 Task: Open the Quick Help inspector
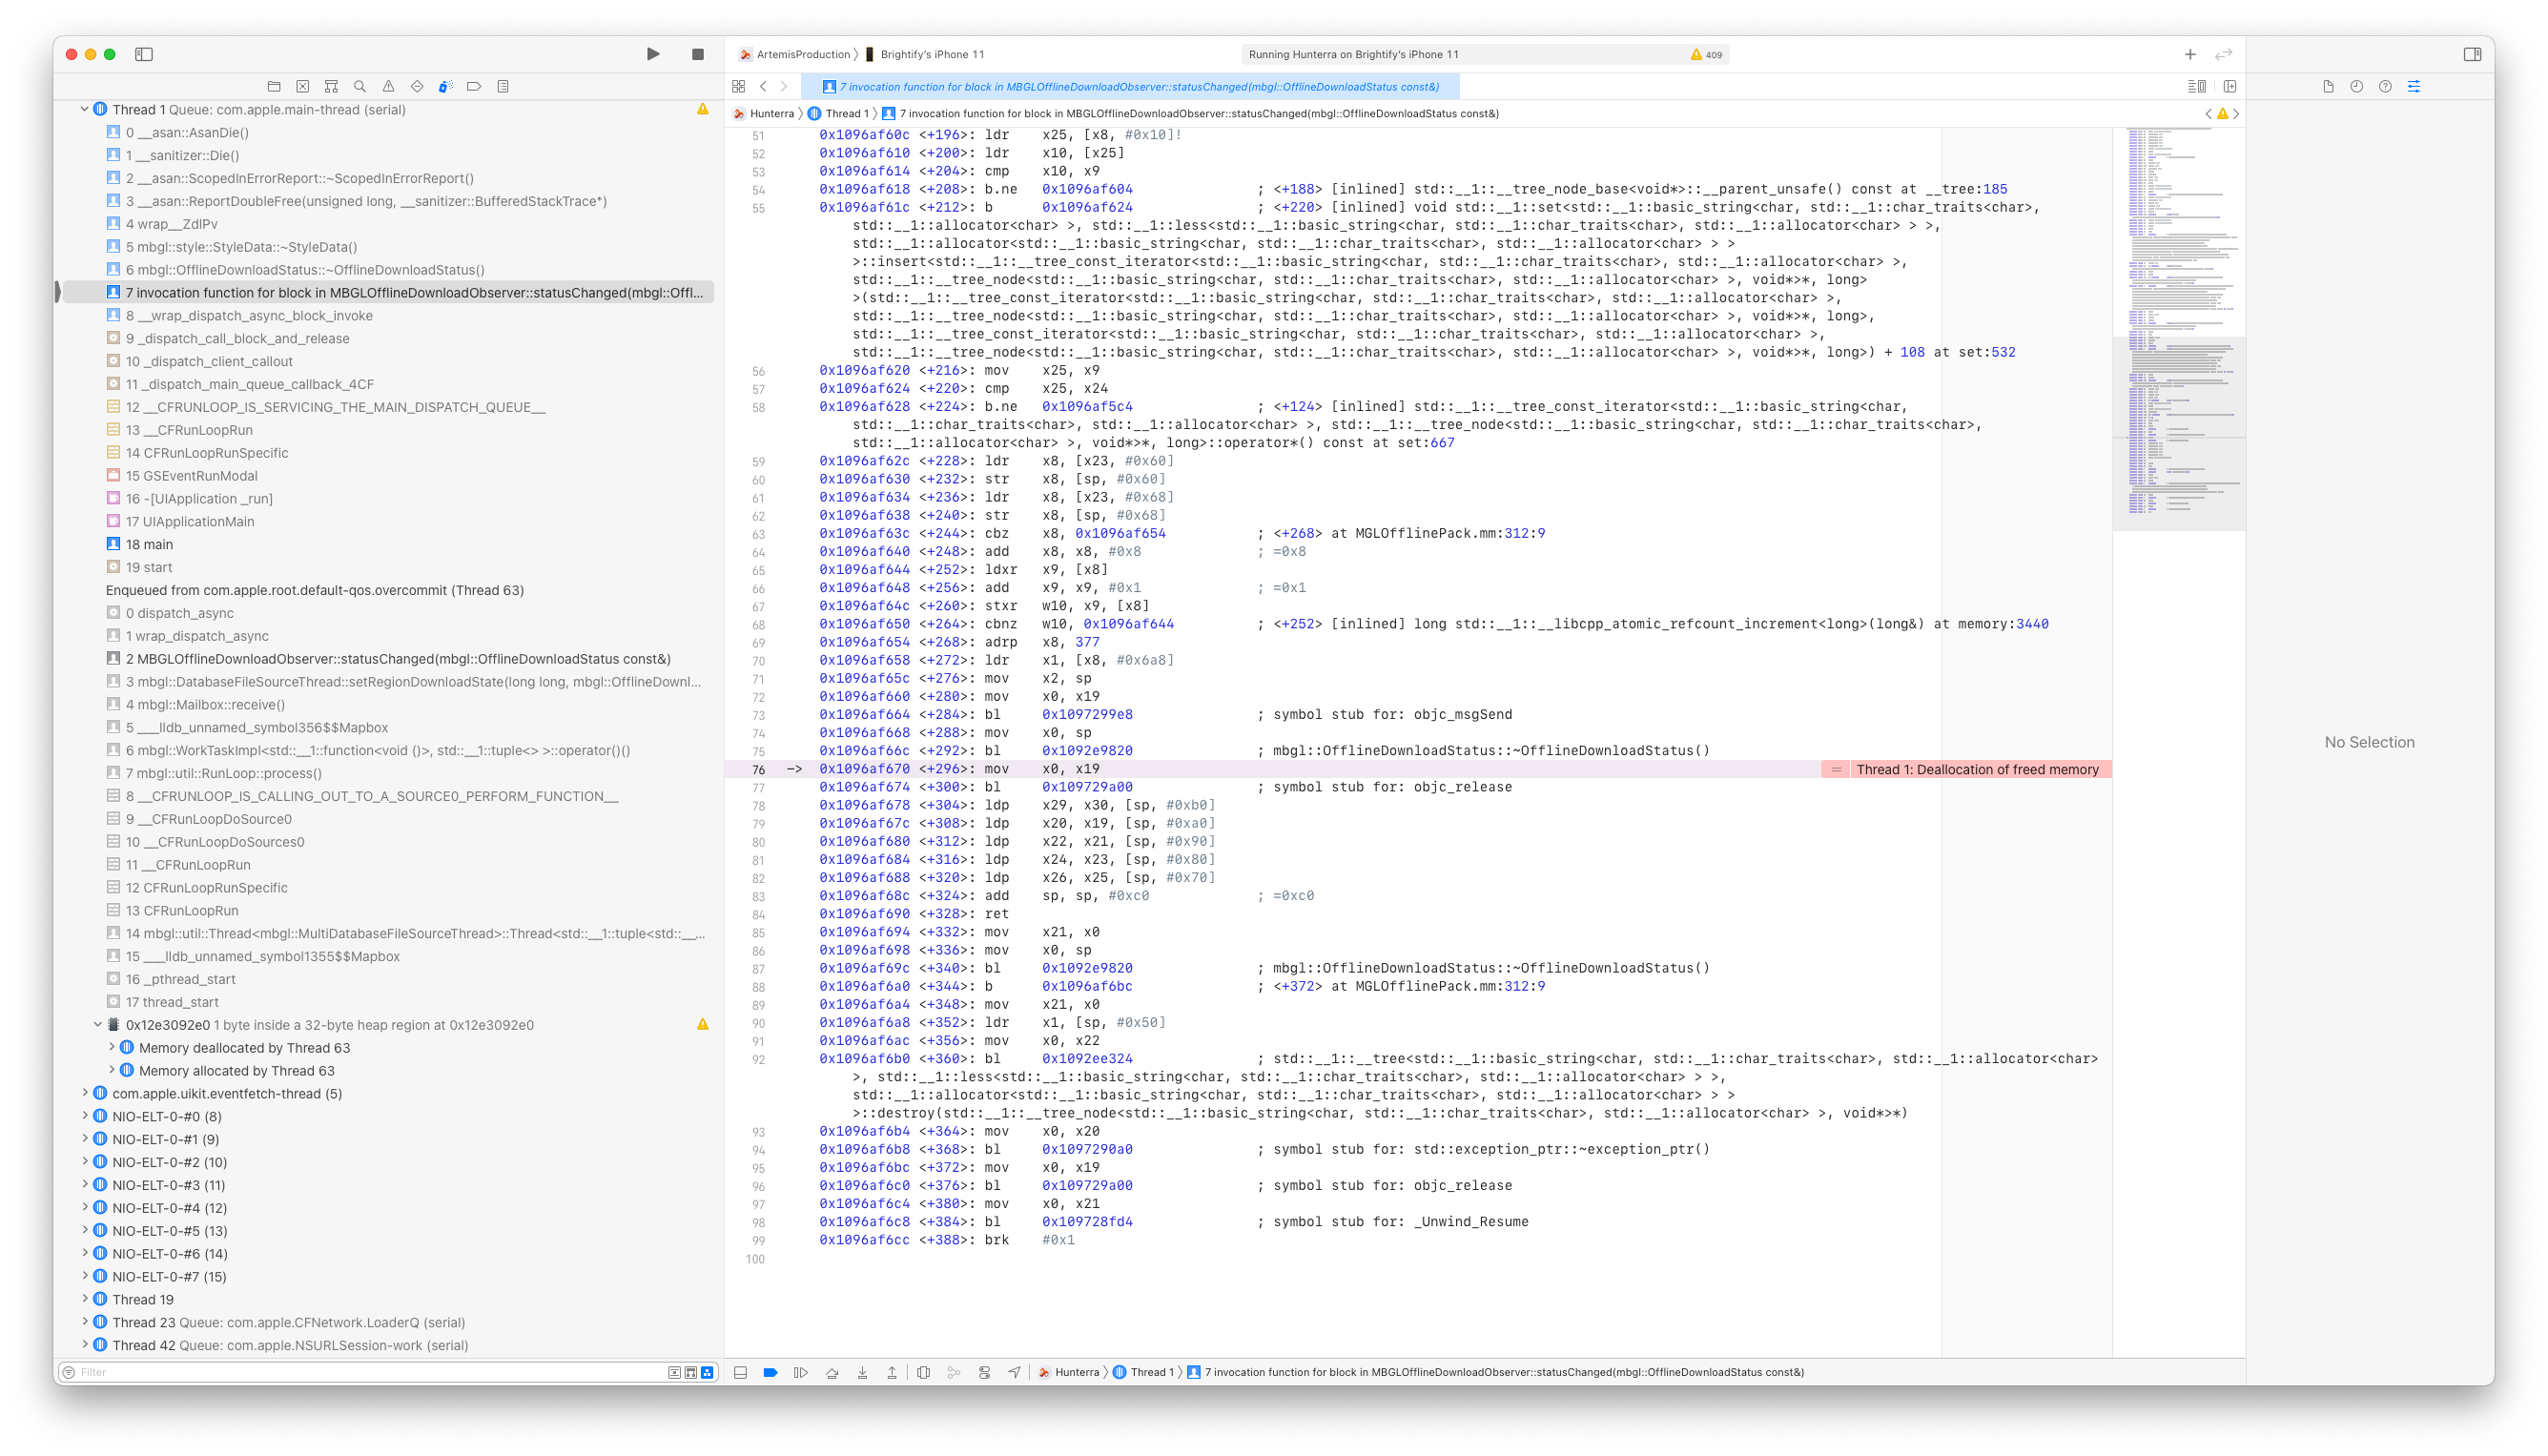click(2384, 86)
